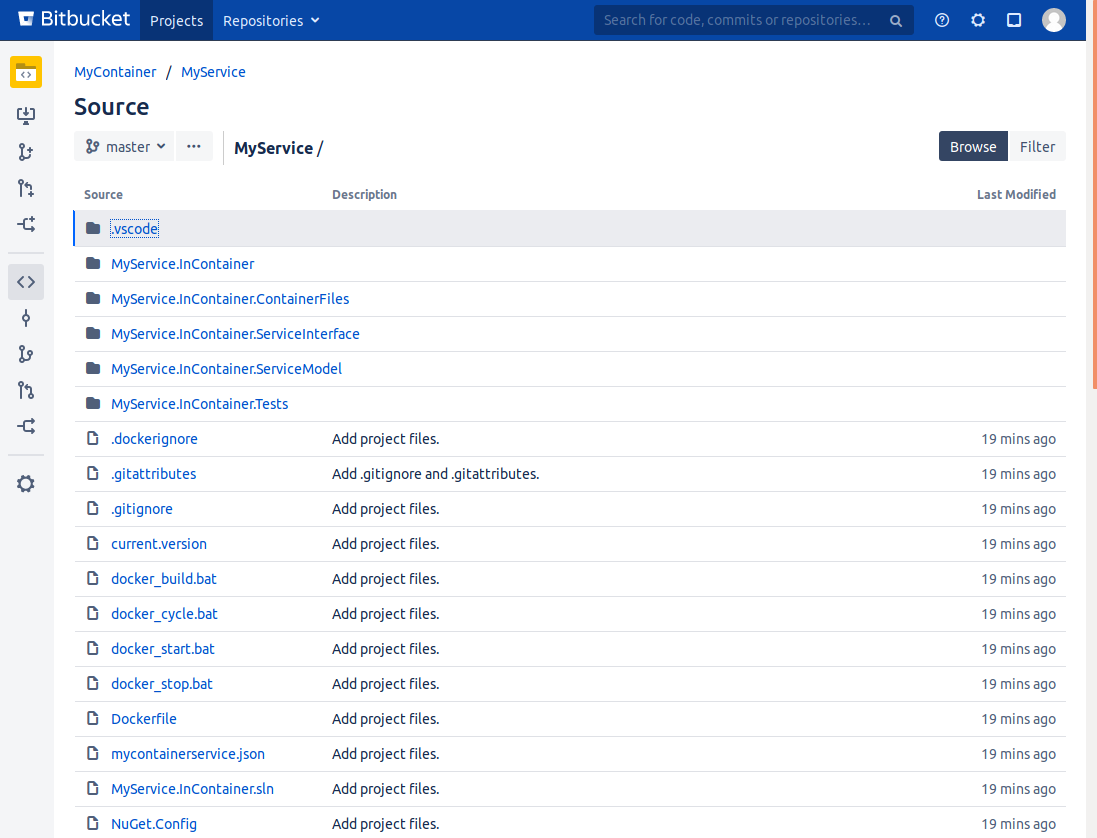Click the Last Modified column header
1097x838 pixels.
1016,194
